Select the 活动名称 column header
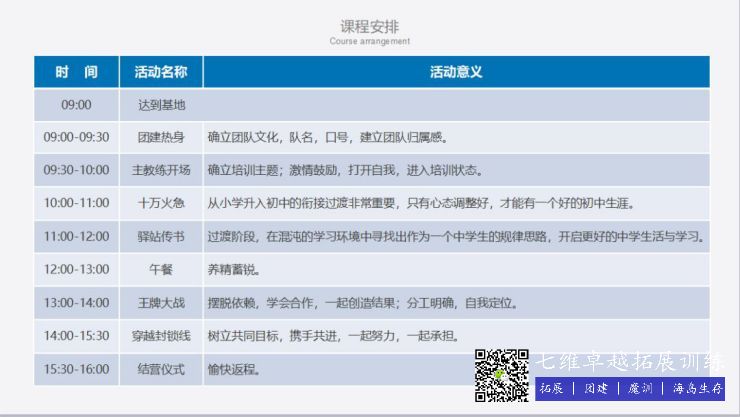This screenshot has height=417, width=740. coord(160,72)
